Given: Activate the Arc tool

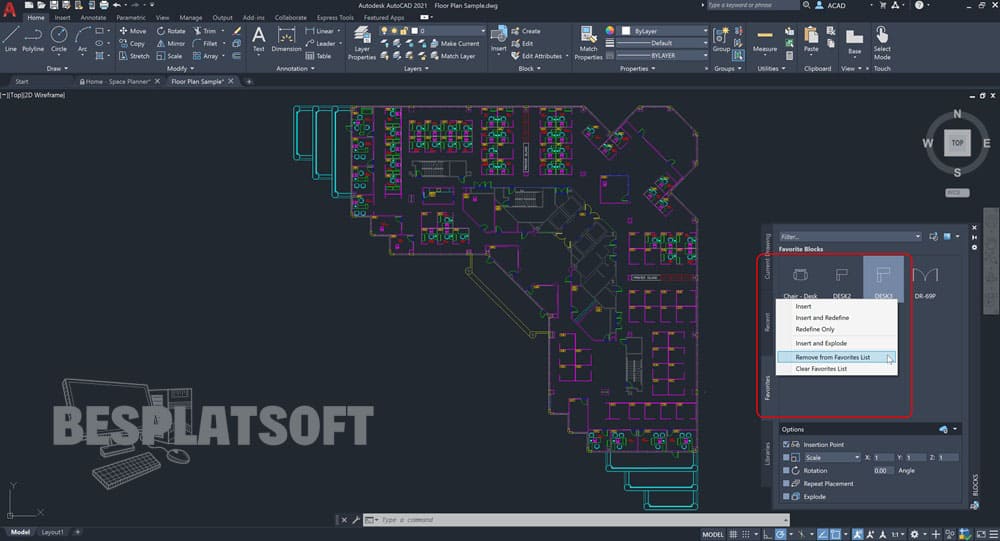Looking at the screenshot, I should click(82, 38).
